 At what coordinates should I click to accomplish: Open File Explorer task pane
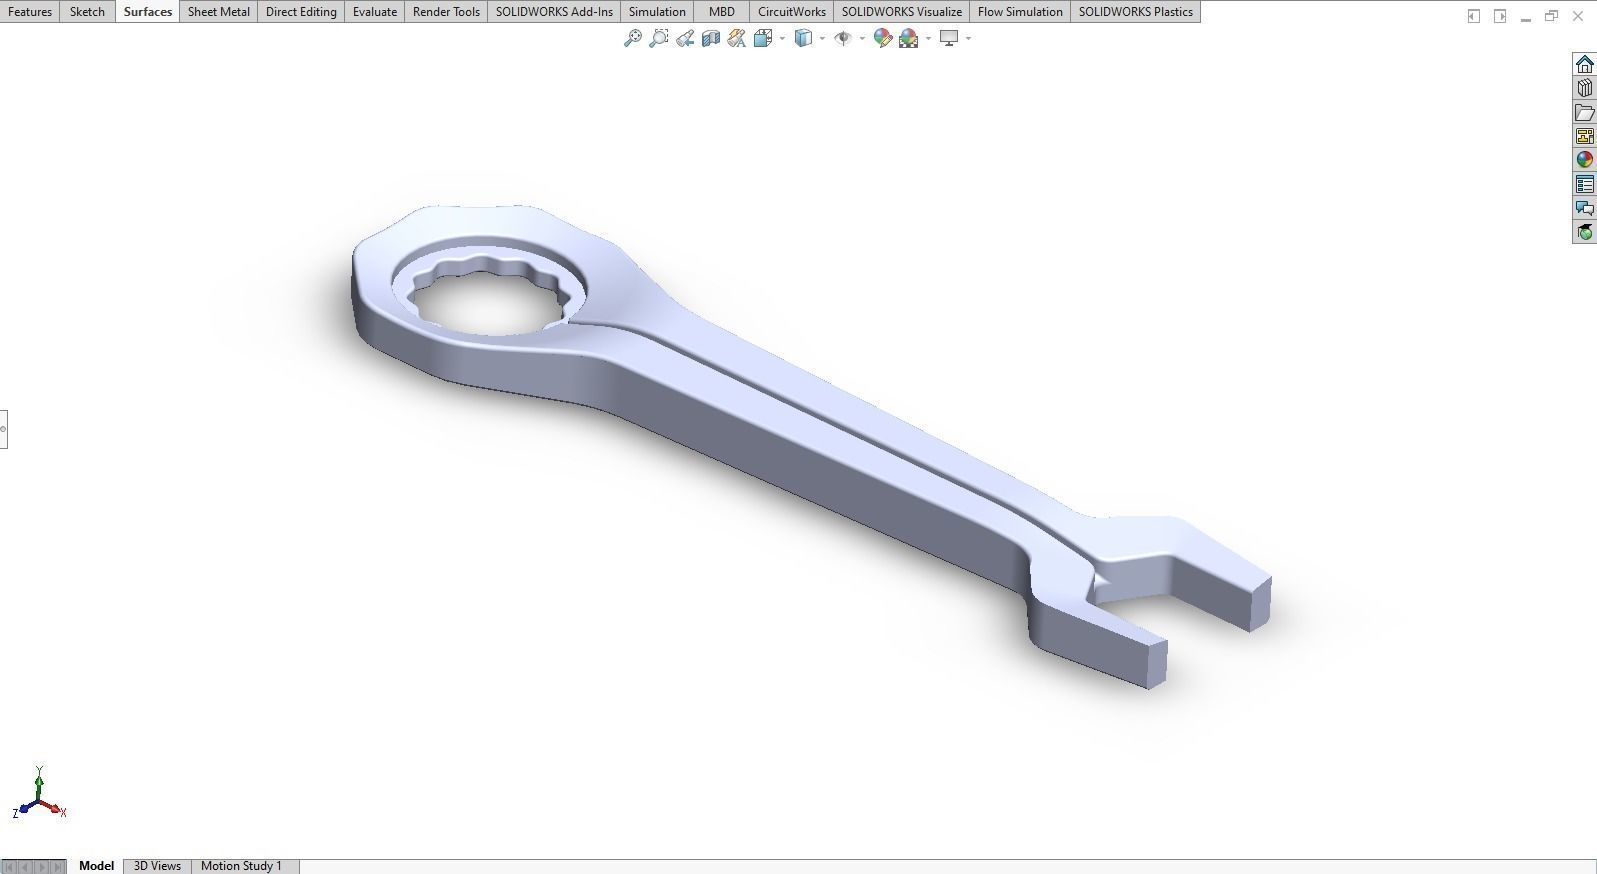(x=1584, y=112)
